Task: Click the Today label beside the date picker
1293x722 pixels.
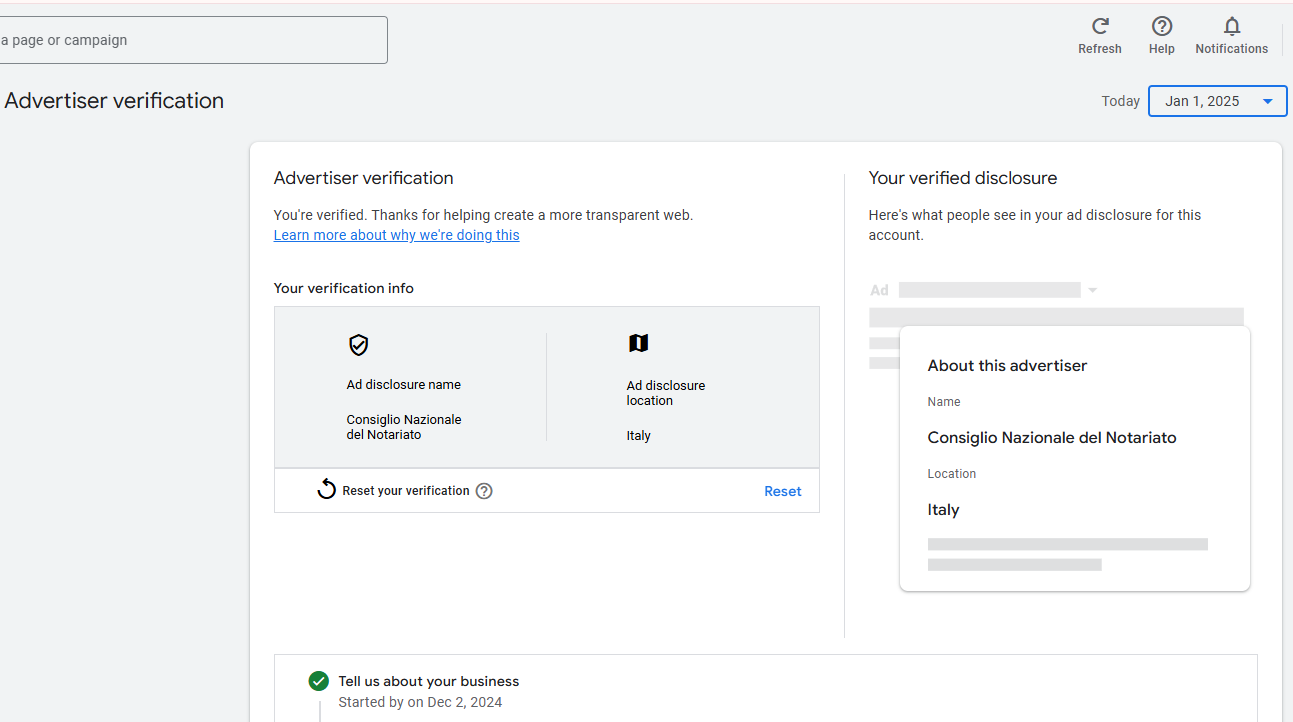Action: (1120, 101)
